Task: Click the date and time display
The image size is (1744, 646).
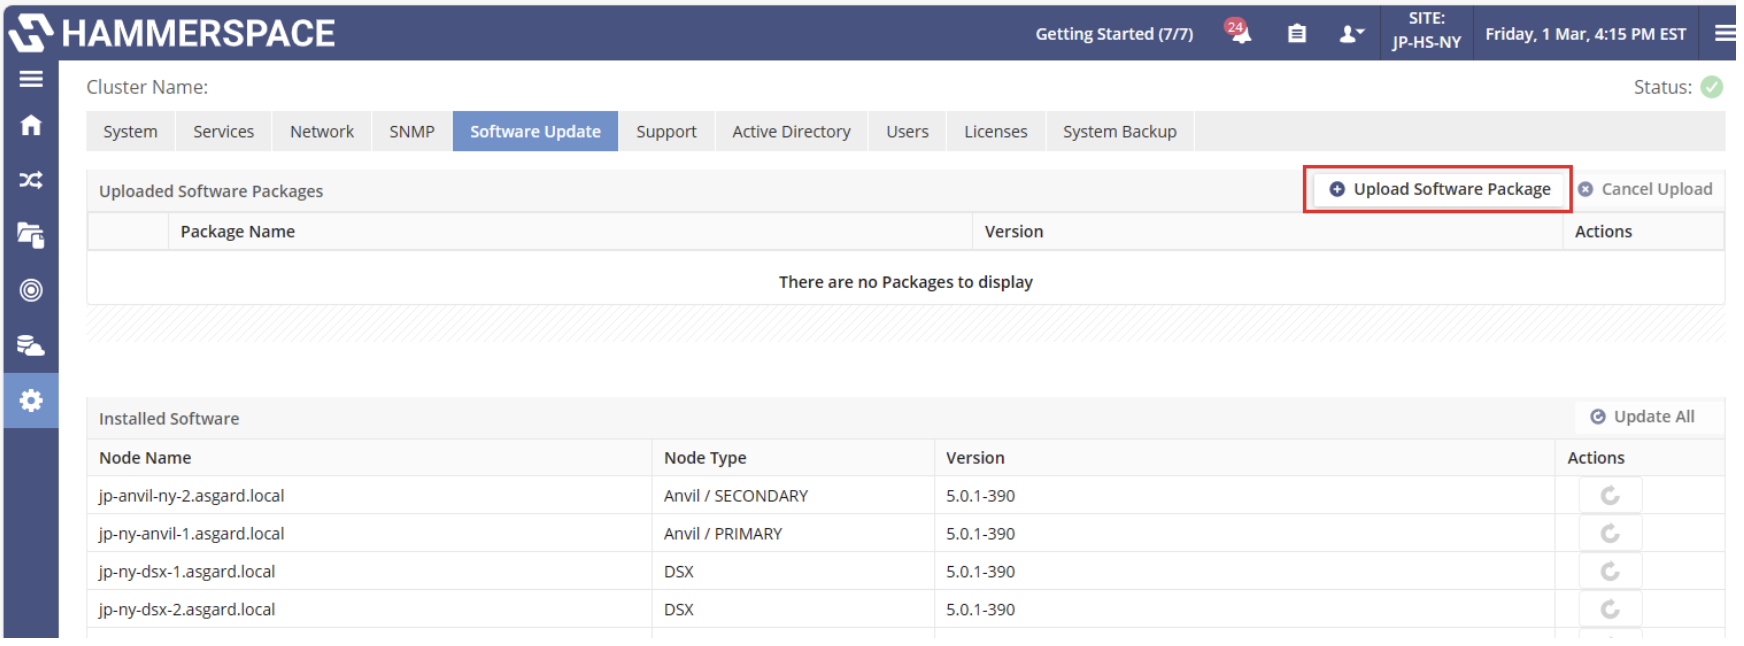Action: tap(1585, 34)
